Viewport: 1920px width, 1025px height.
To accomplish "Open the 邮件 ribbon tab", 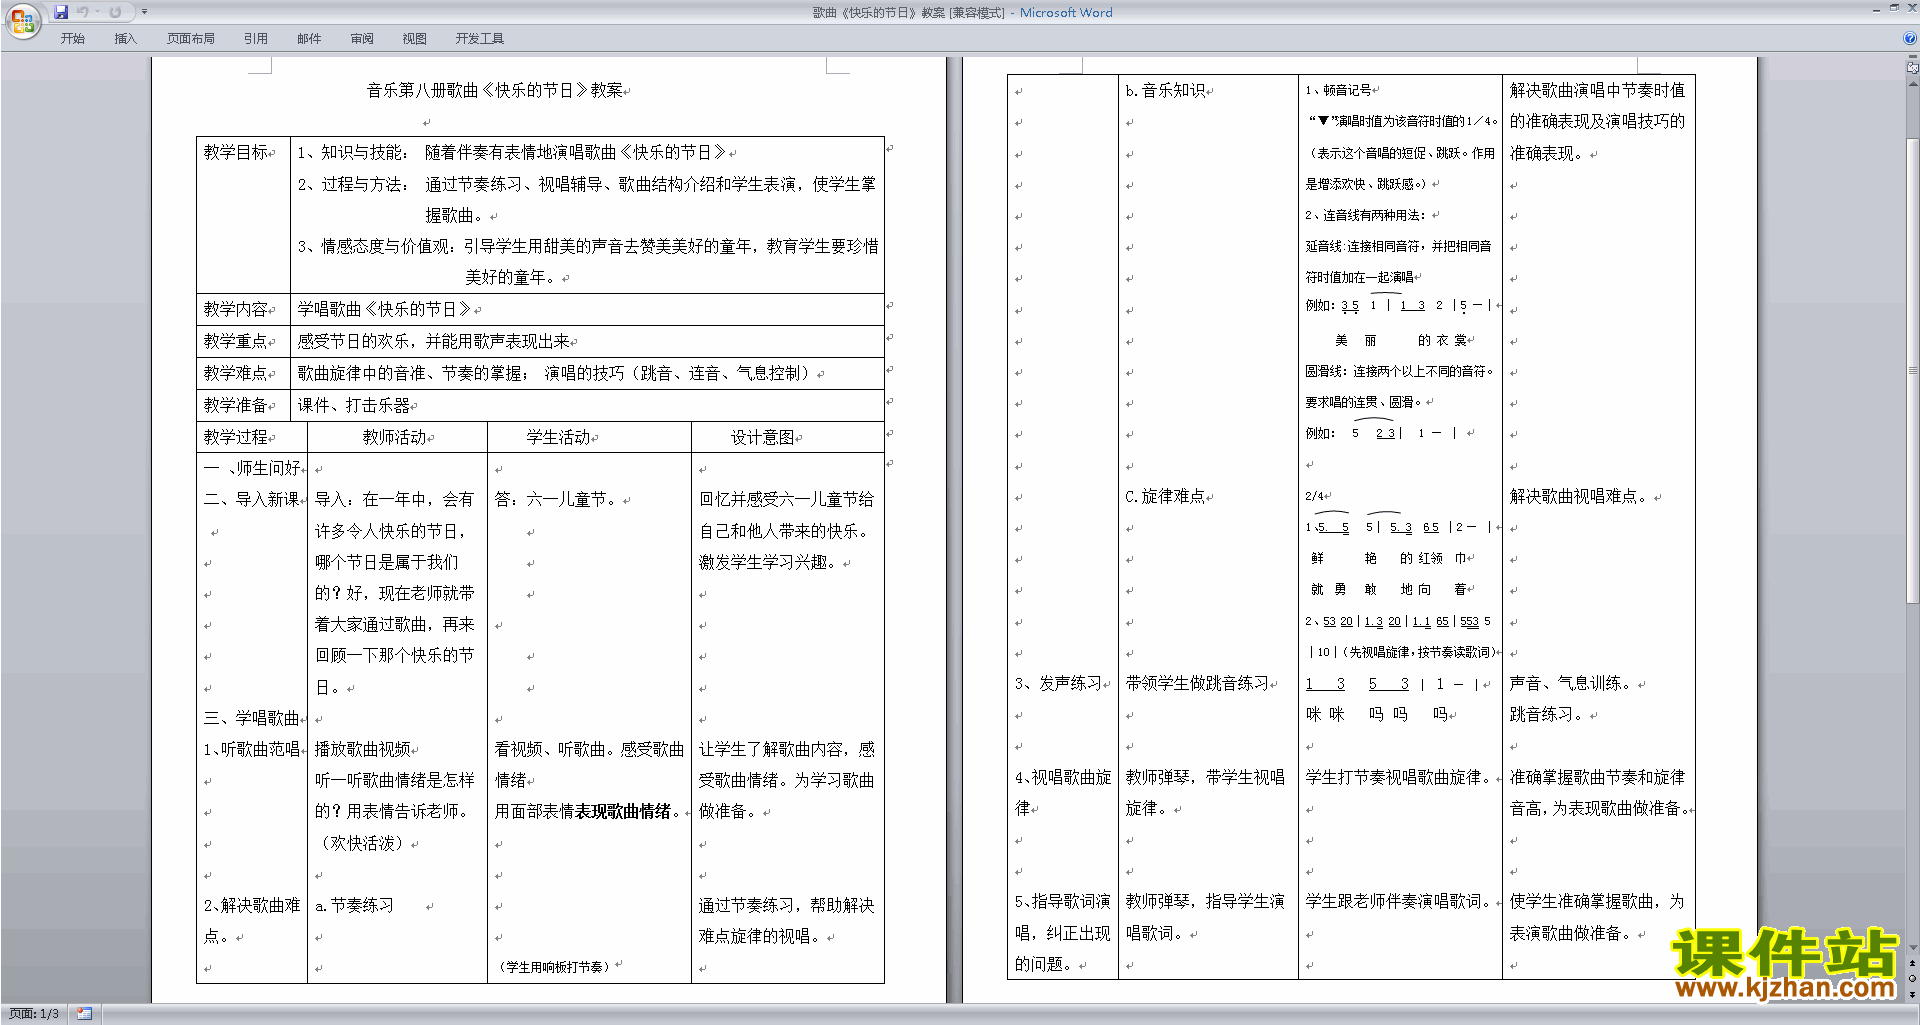I will [309, 38].
